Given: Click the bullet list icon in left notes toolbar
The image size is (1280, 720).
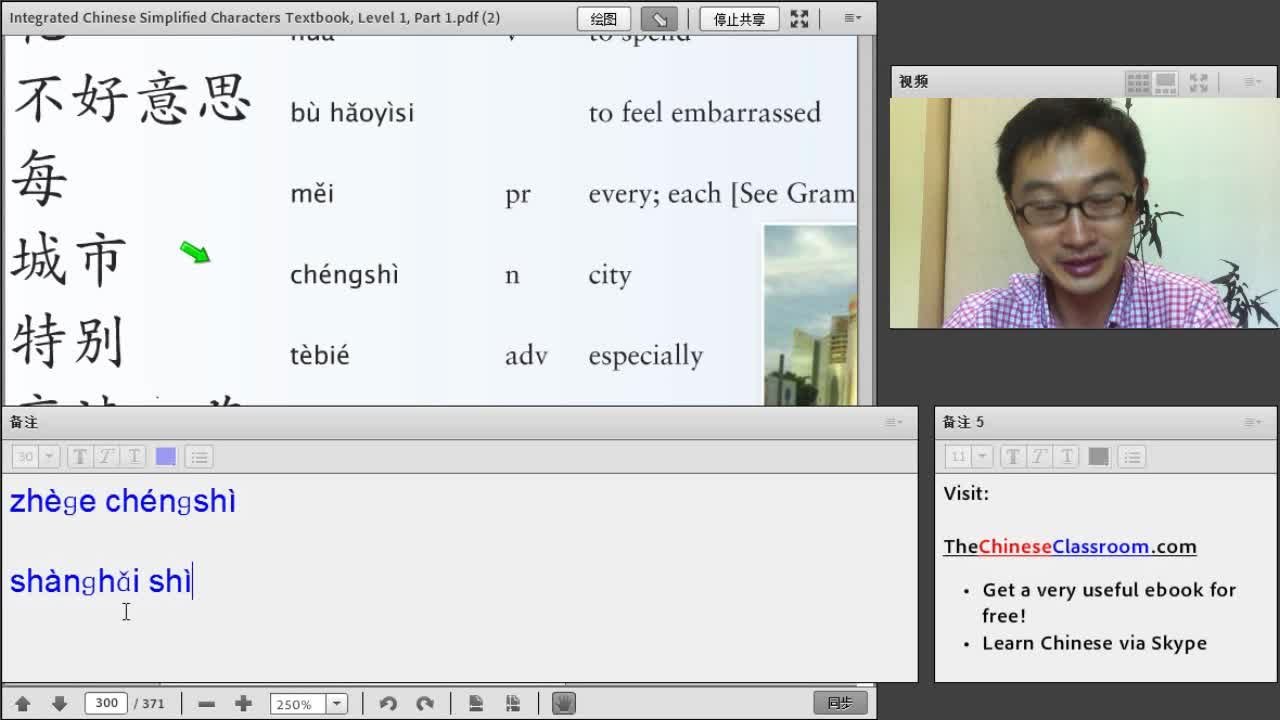Looking at the screenshot, I should [199, 457].
